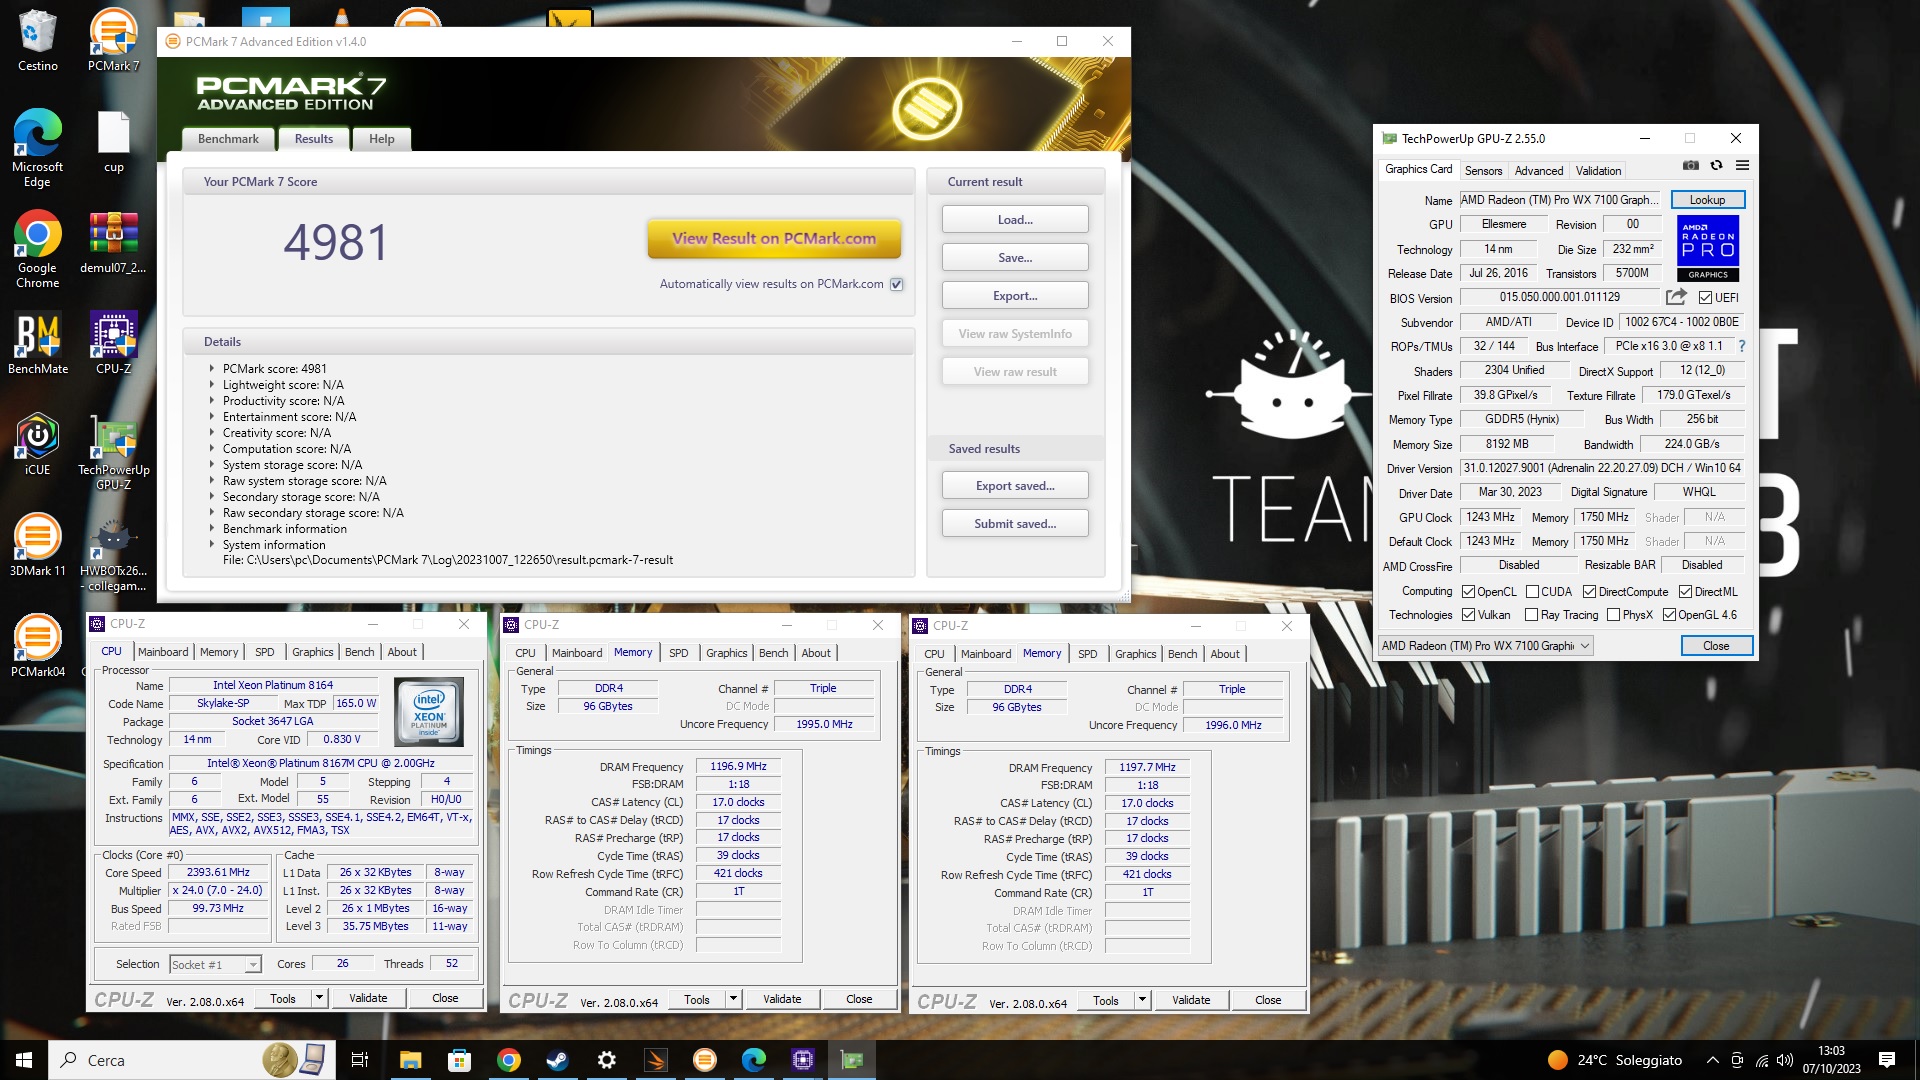Open the Socket #1 selection dropdown
1920x1080 pixels.
pyautogui.click(x=215, y=965)
